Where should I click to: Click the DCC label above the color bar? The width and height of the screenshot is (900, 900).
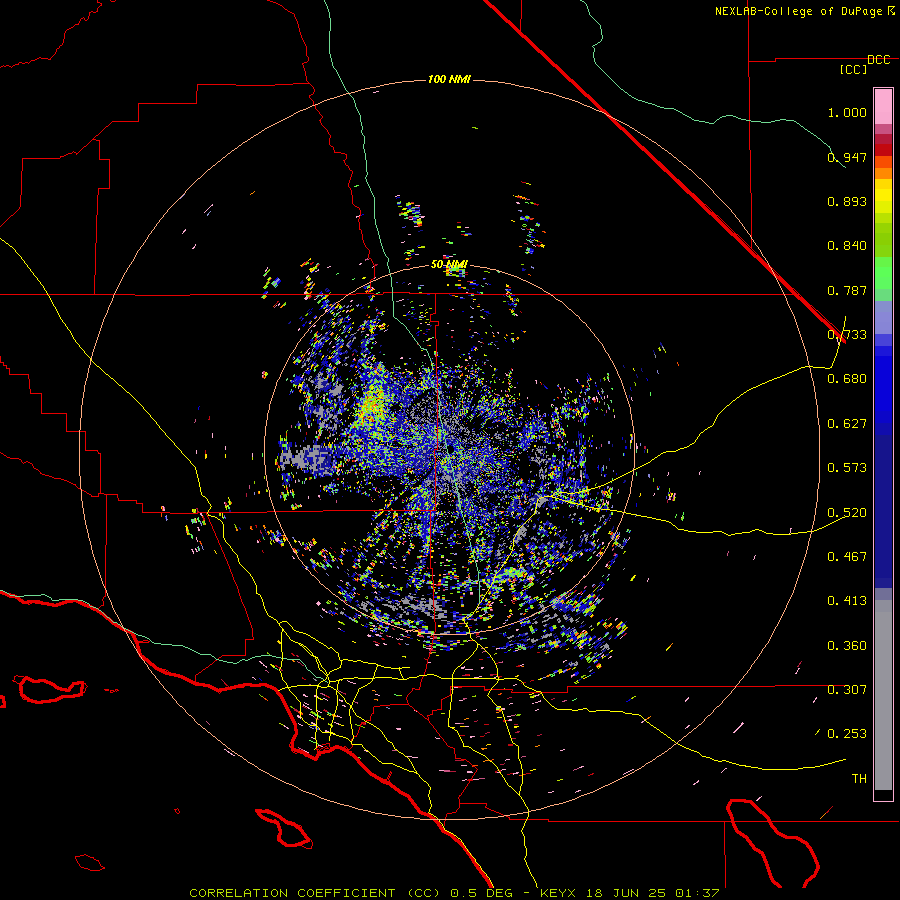878,60
